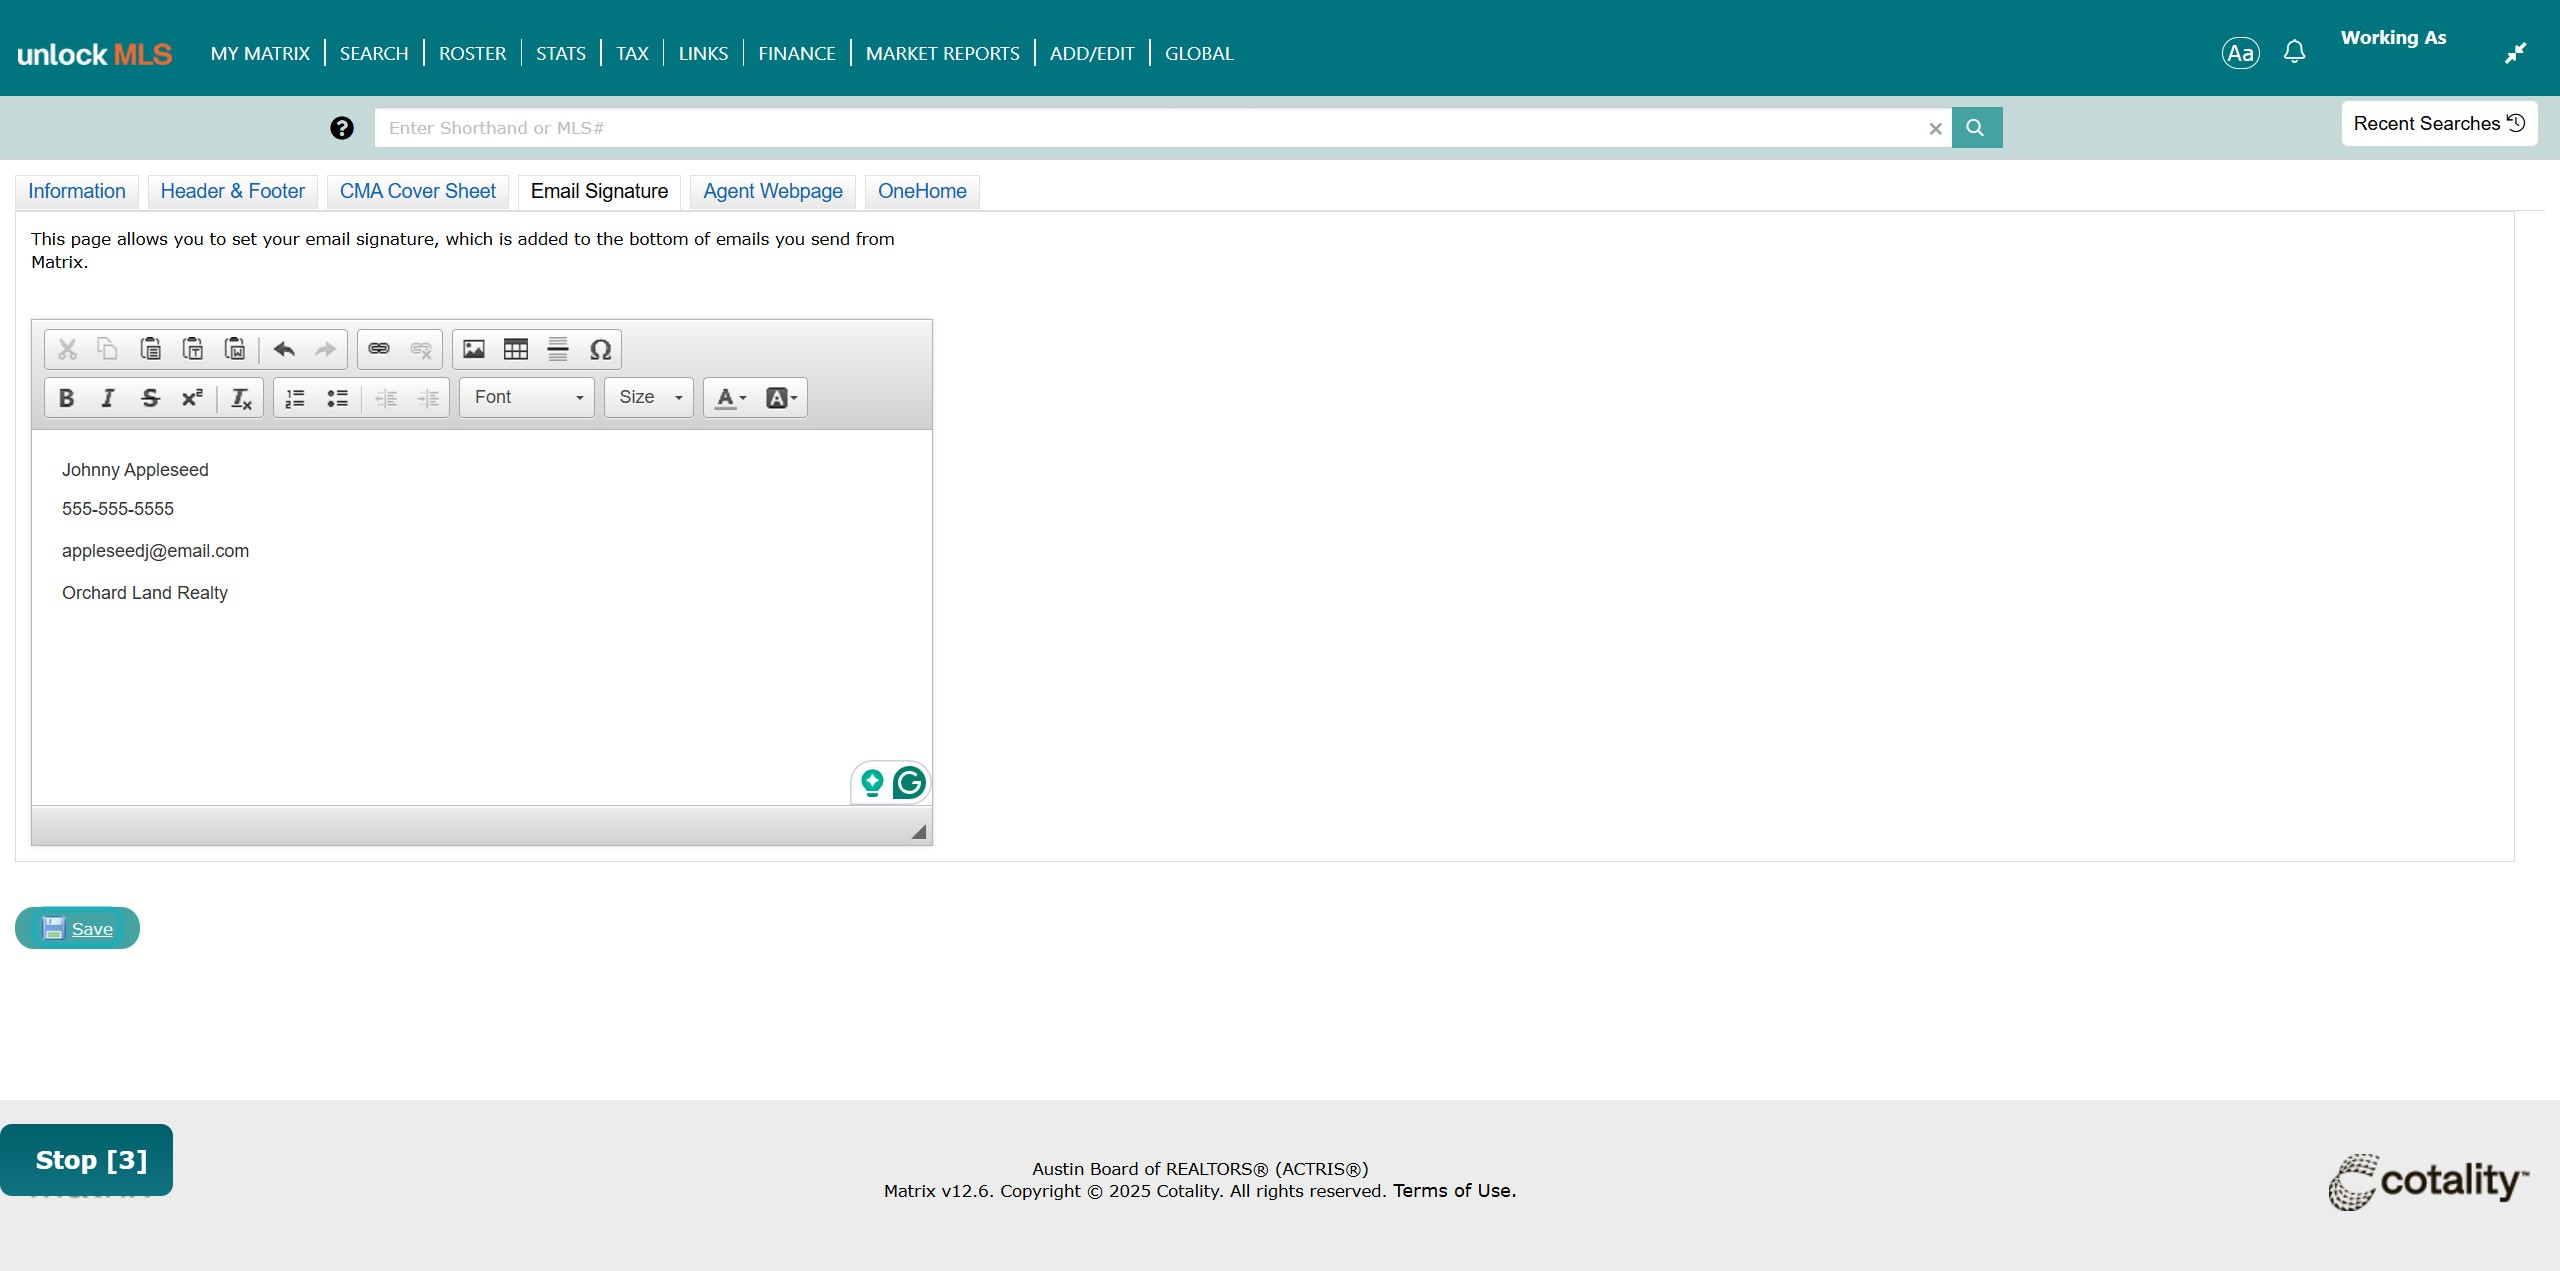Undo the last edit
Screen dimensions: 2560x1271
pos(284,349)
